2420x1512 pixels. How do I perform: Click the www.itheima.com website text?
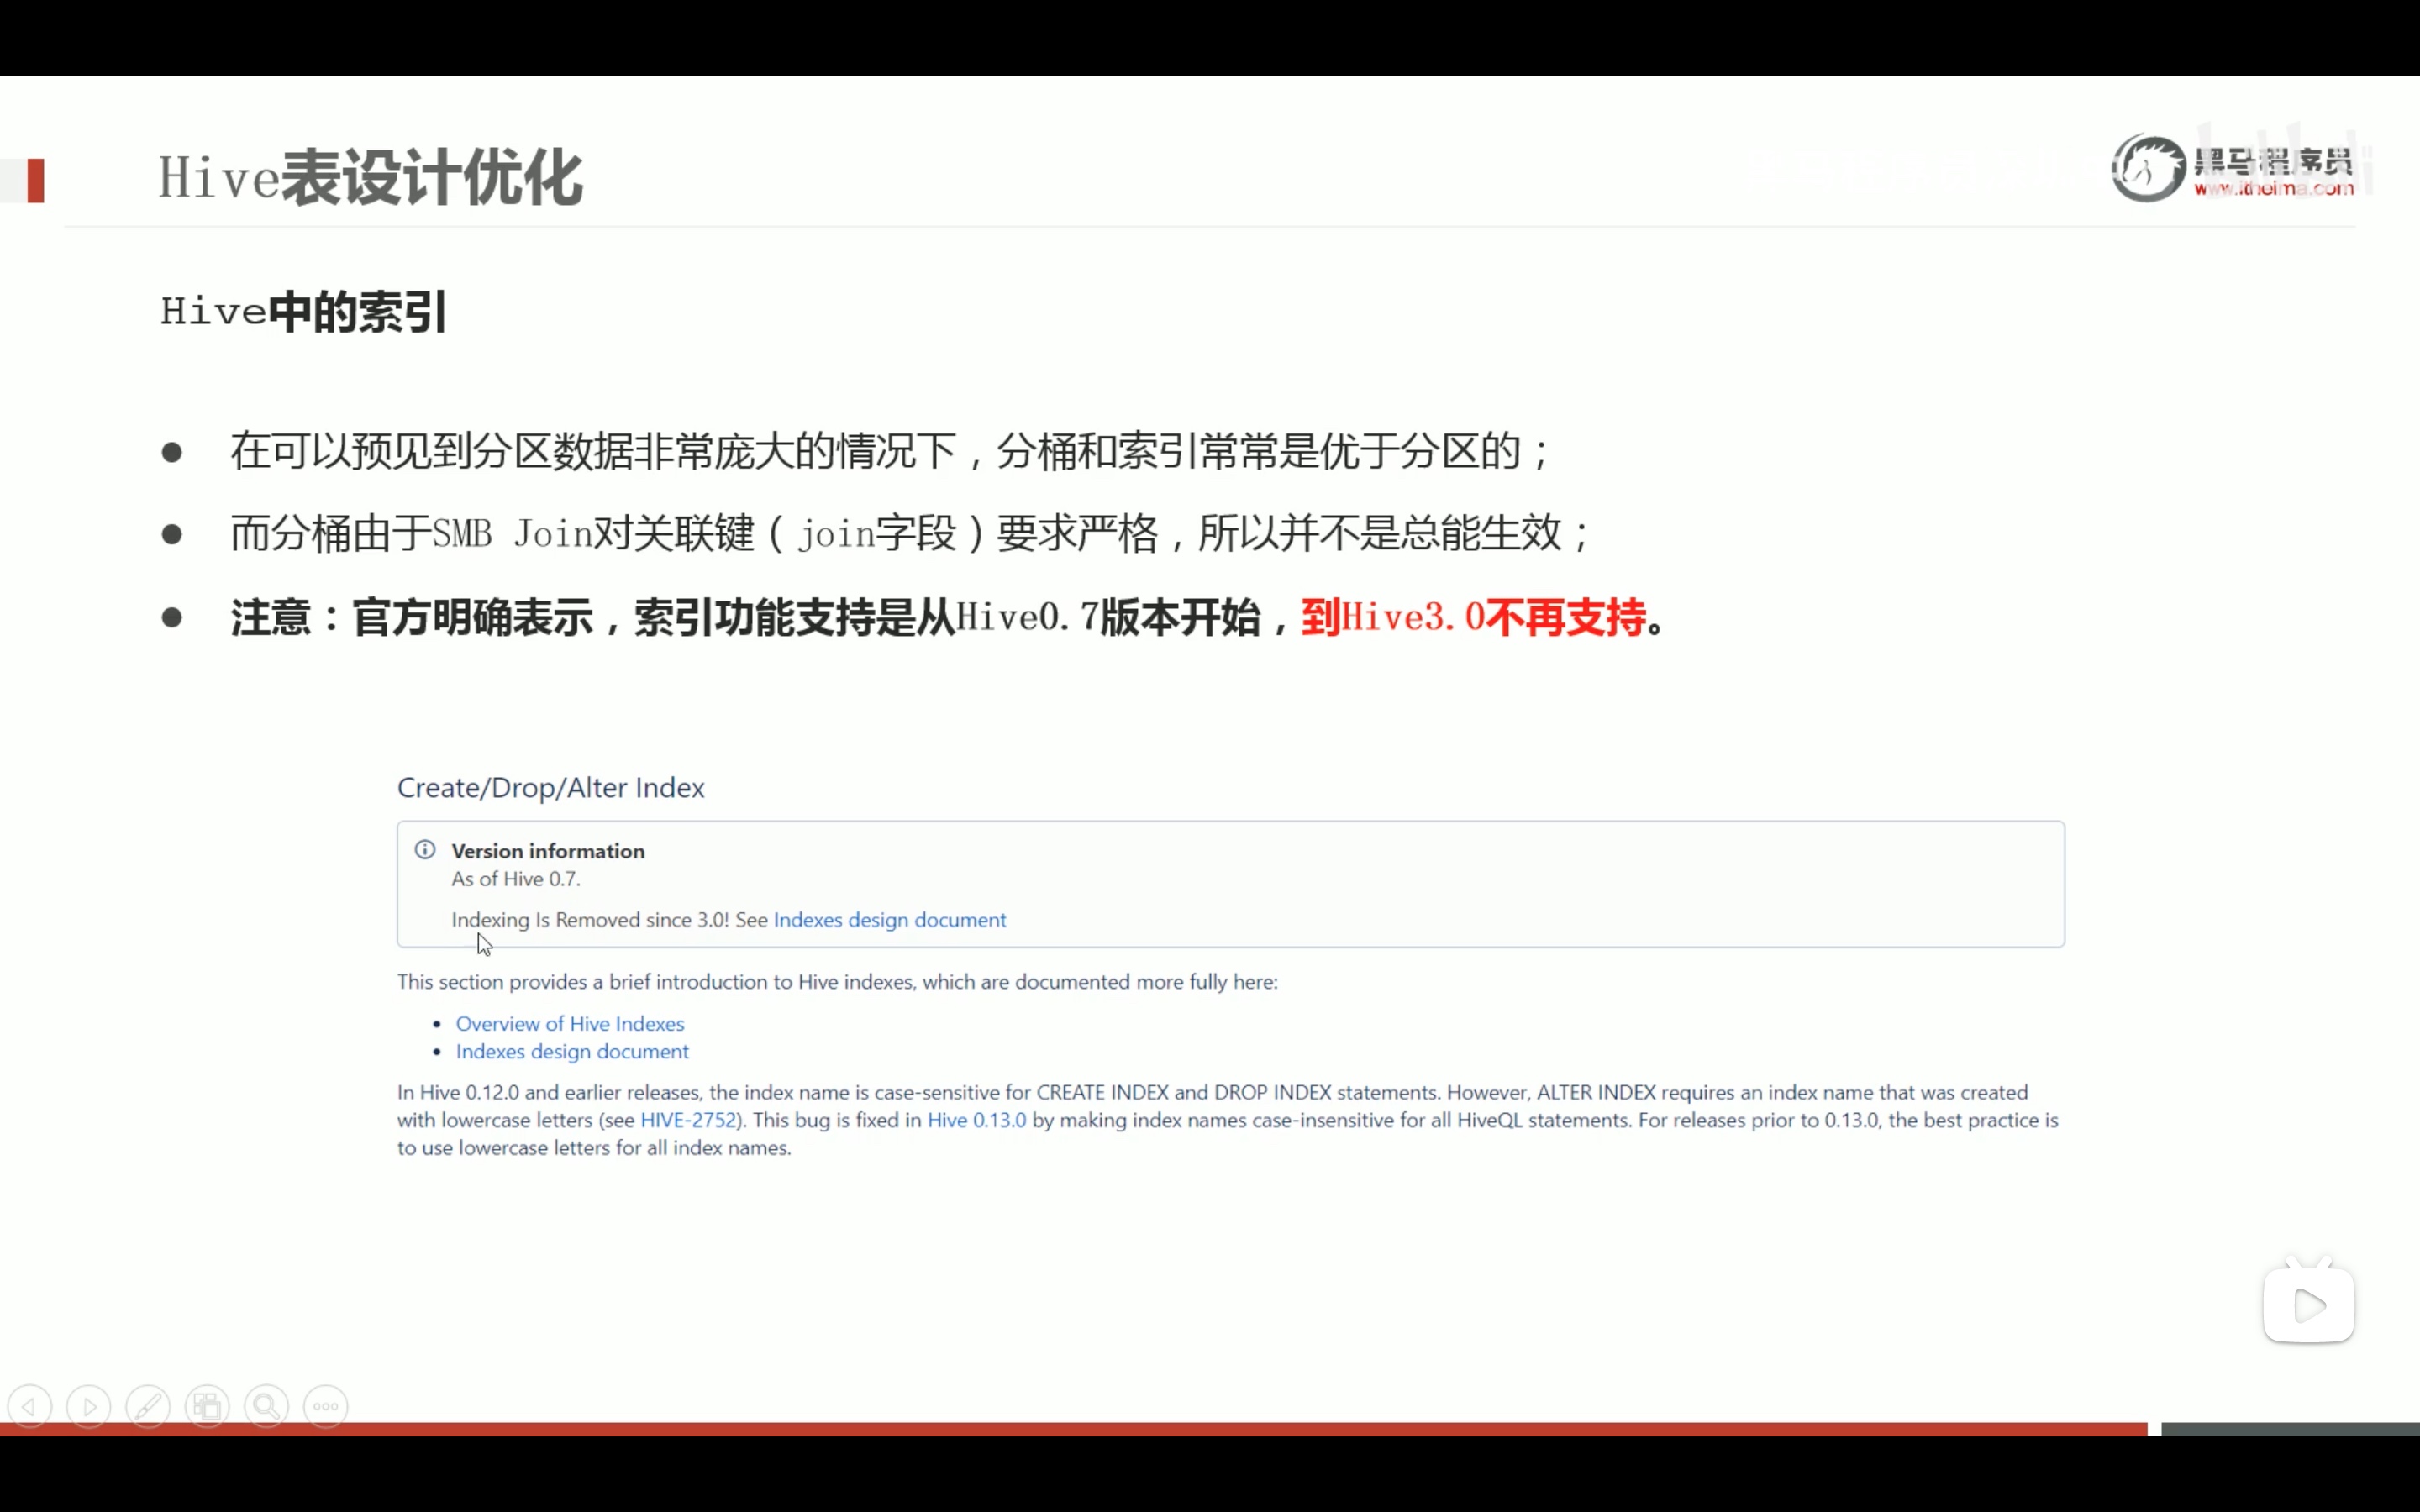coord(2274,189)
